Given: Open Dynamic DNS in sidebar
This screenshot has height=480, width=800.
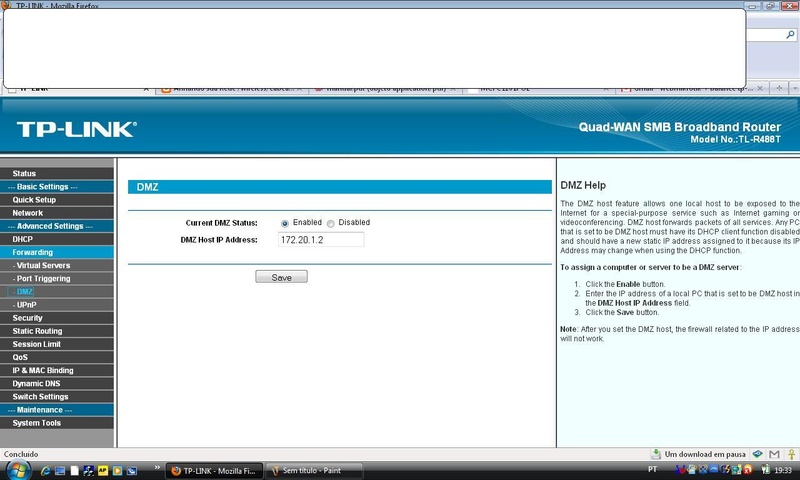Looking at the screenshot, I should pyautogui.click(x=57, y=384).
